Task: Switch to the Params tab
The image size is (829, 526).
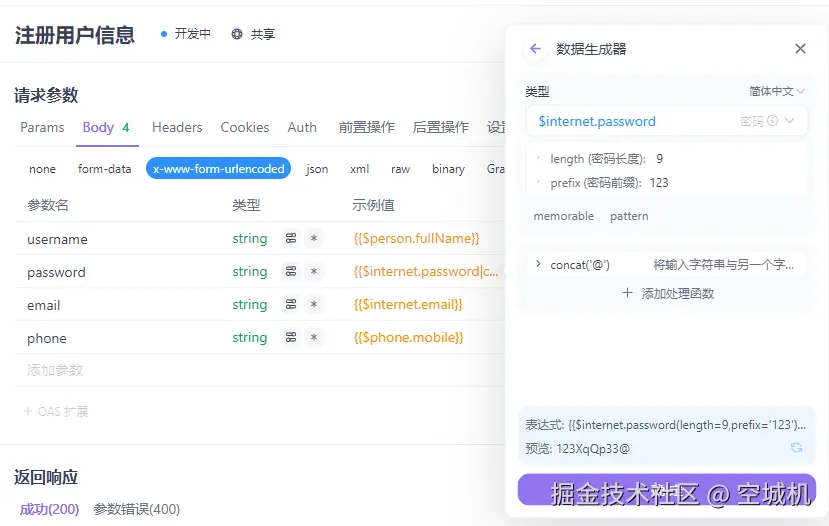Action: click(x=42, y=127)
